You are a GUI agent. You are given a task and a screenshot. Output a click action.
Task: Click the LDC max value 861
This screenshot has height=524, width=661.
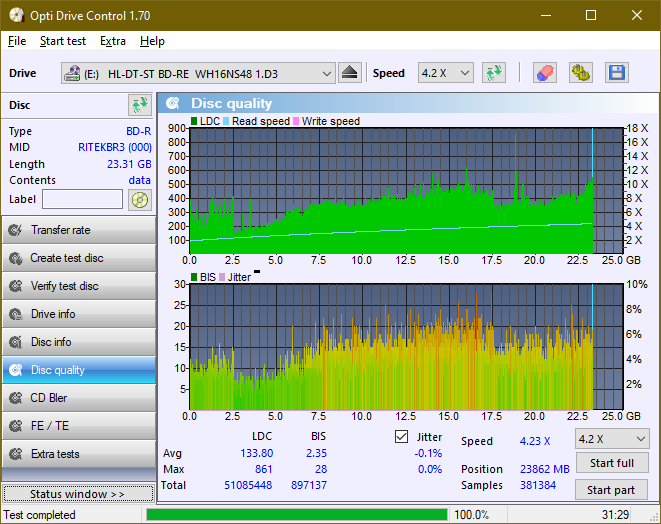(x=263, y=469)
